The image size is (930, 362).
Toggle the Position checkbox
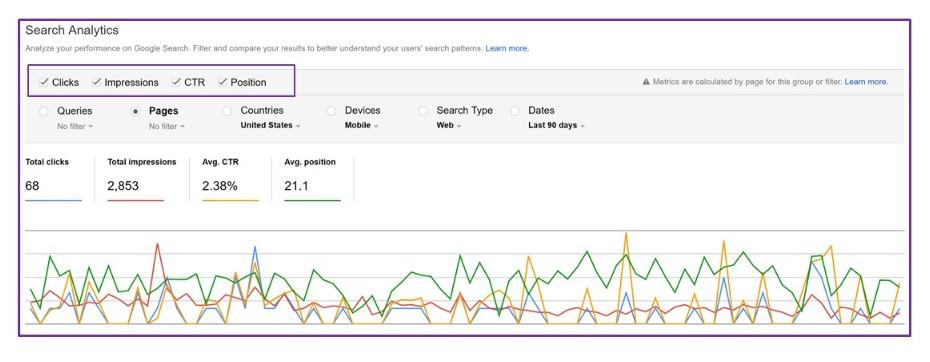click(x=222, y=82)
